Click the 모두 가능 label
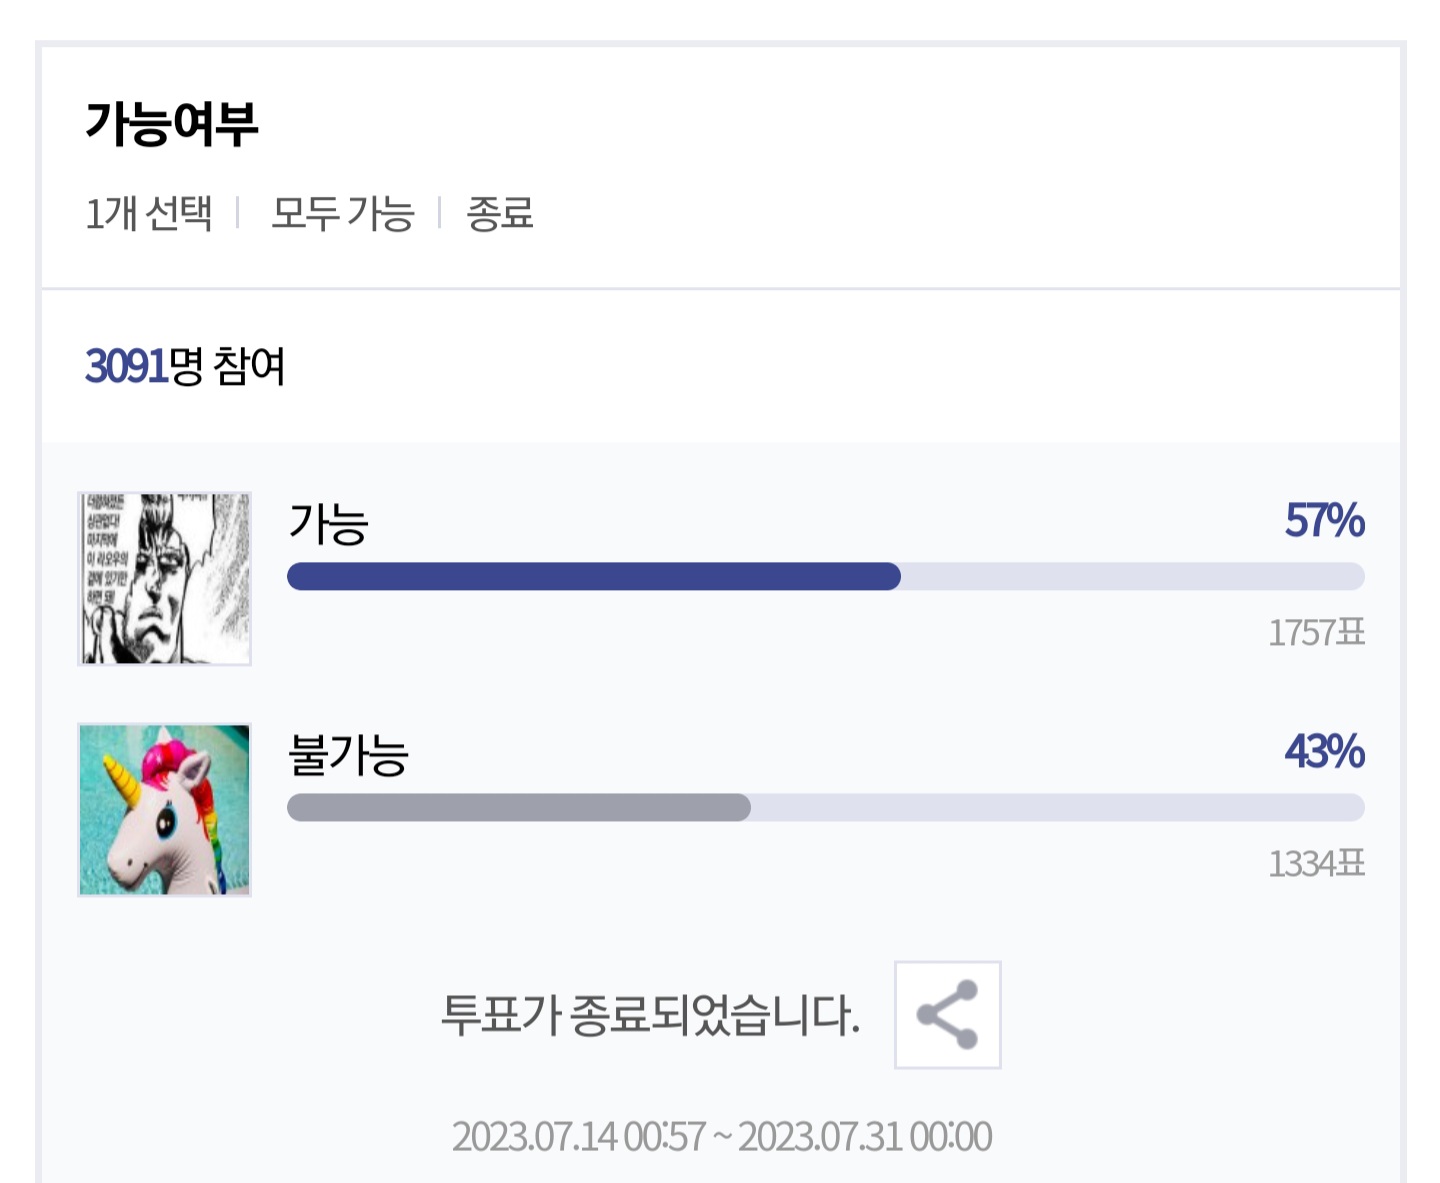Viewport: 1440px width, 1183px height. tap(342, 213)
